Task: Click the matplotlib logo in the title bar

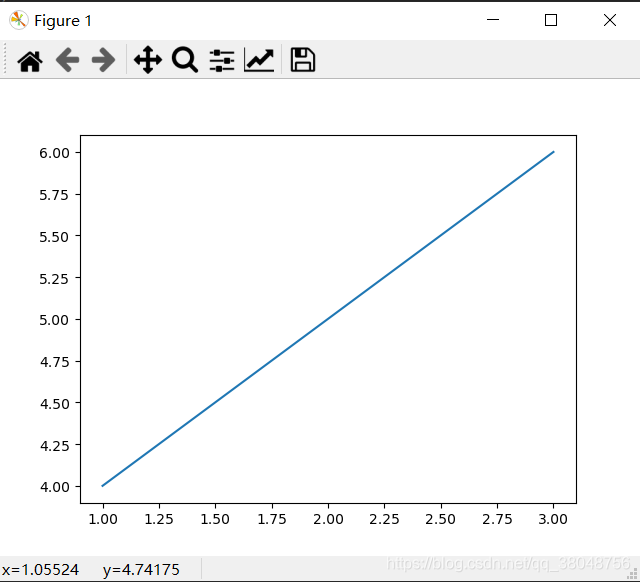Action: tap(19, 20)
